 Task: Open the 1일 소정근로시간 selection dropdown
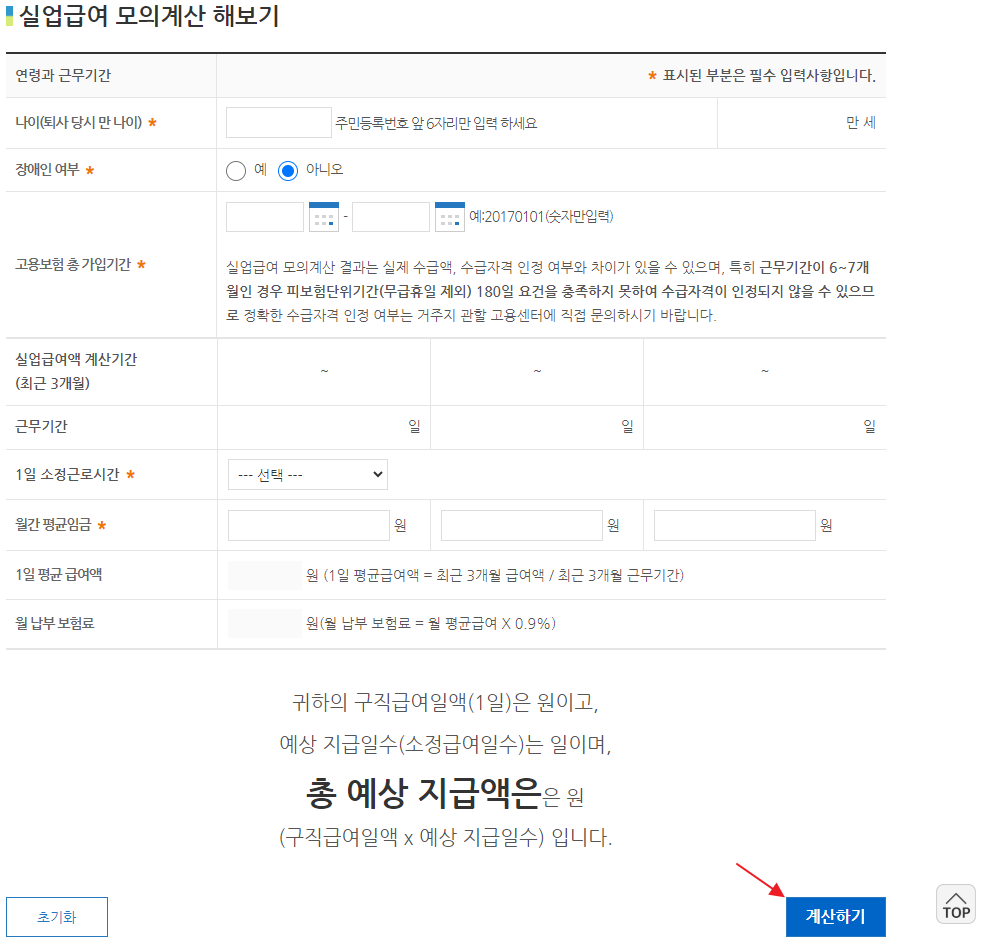[x=307, y=474]
